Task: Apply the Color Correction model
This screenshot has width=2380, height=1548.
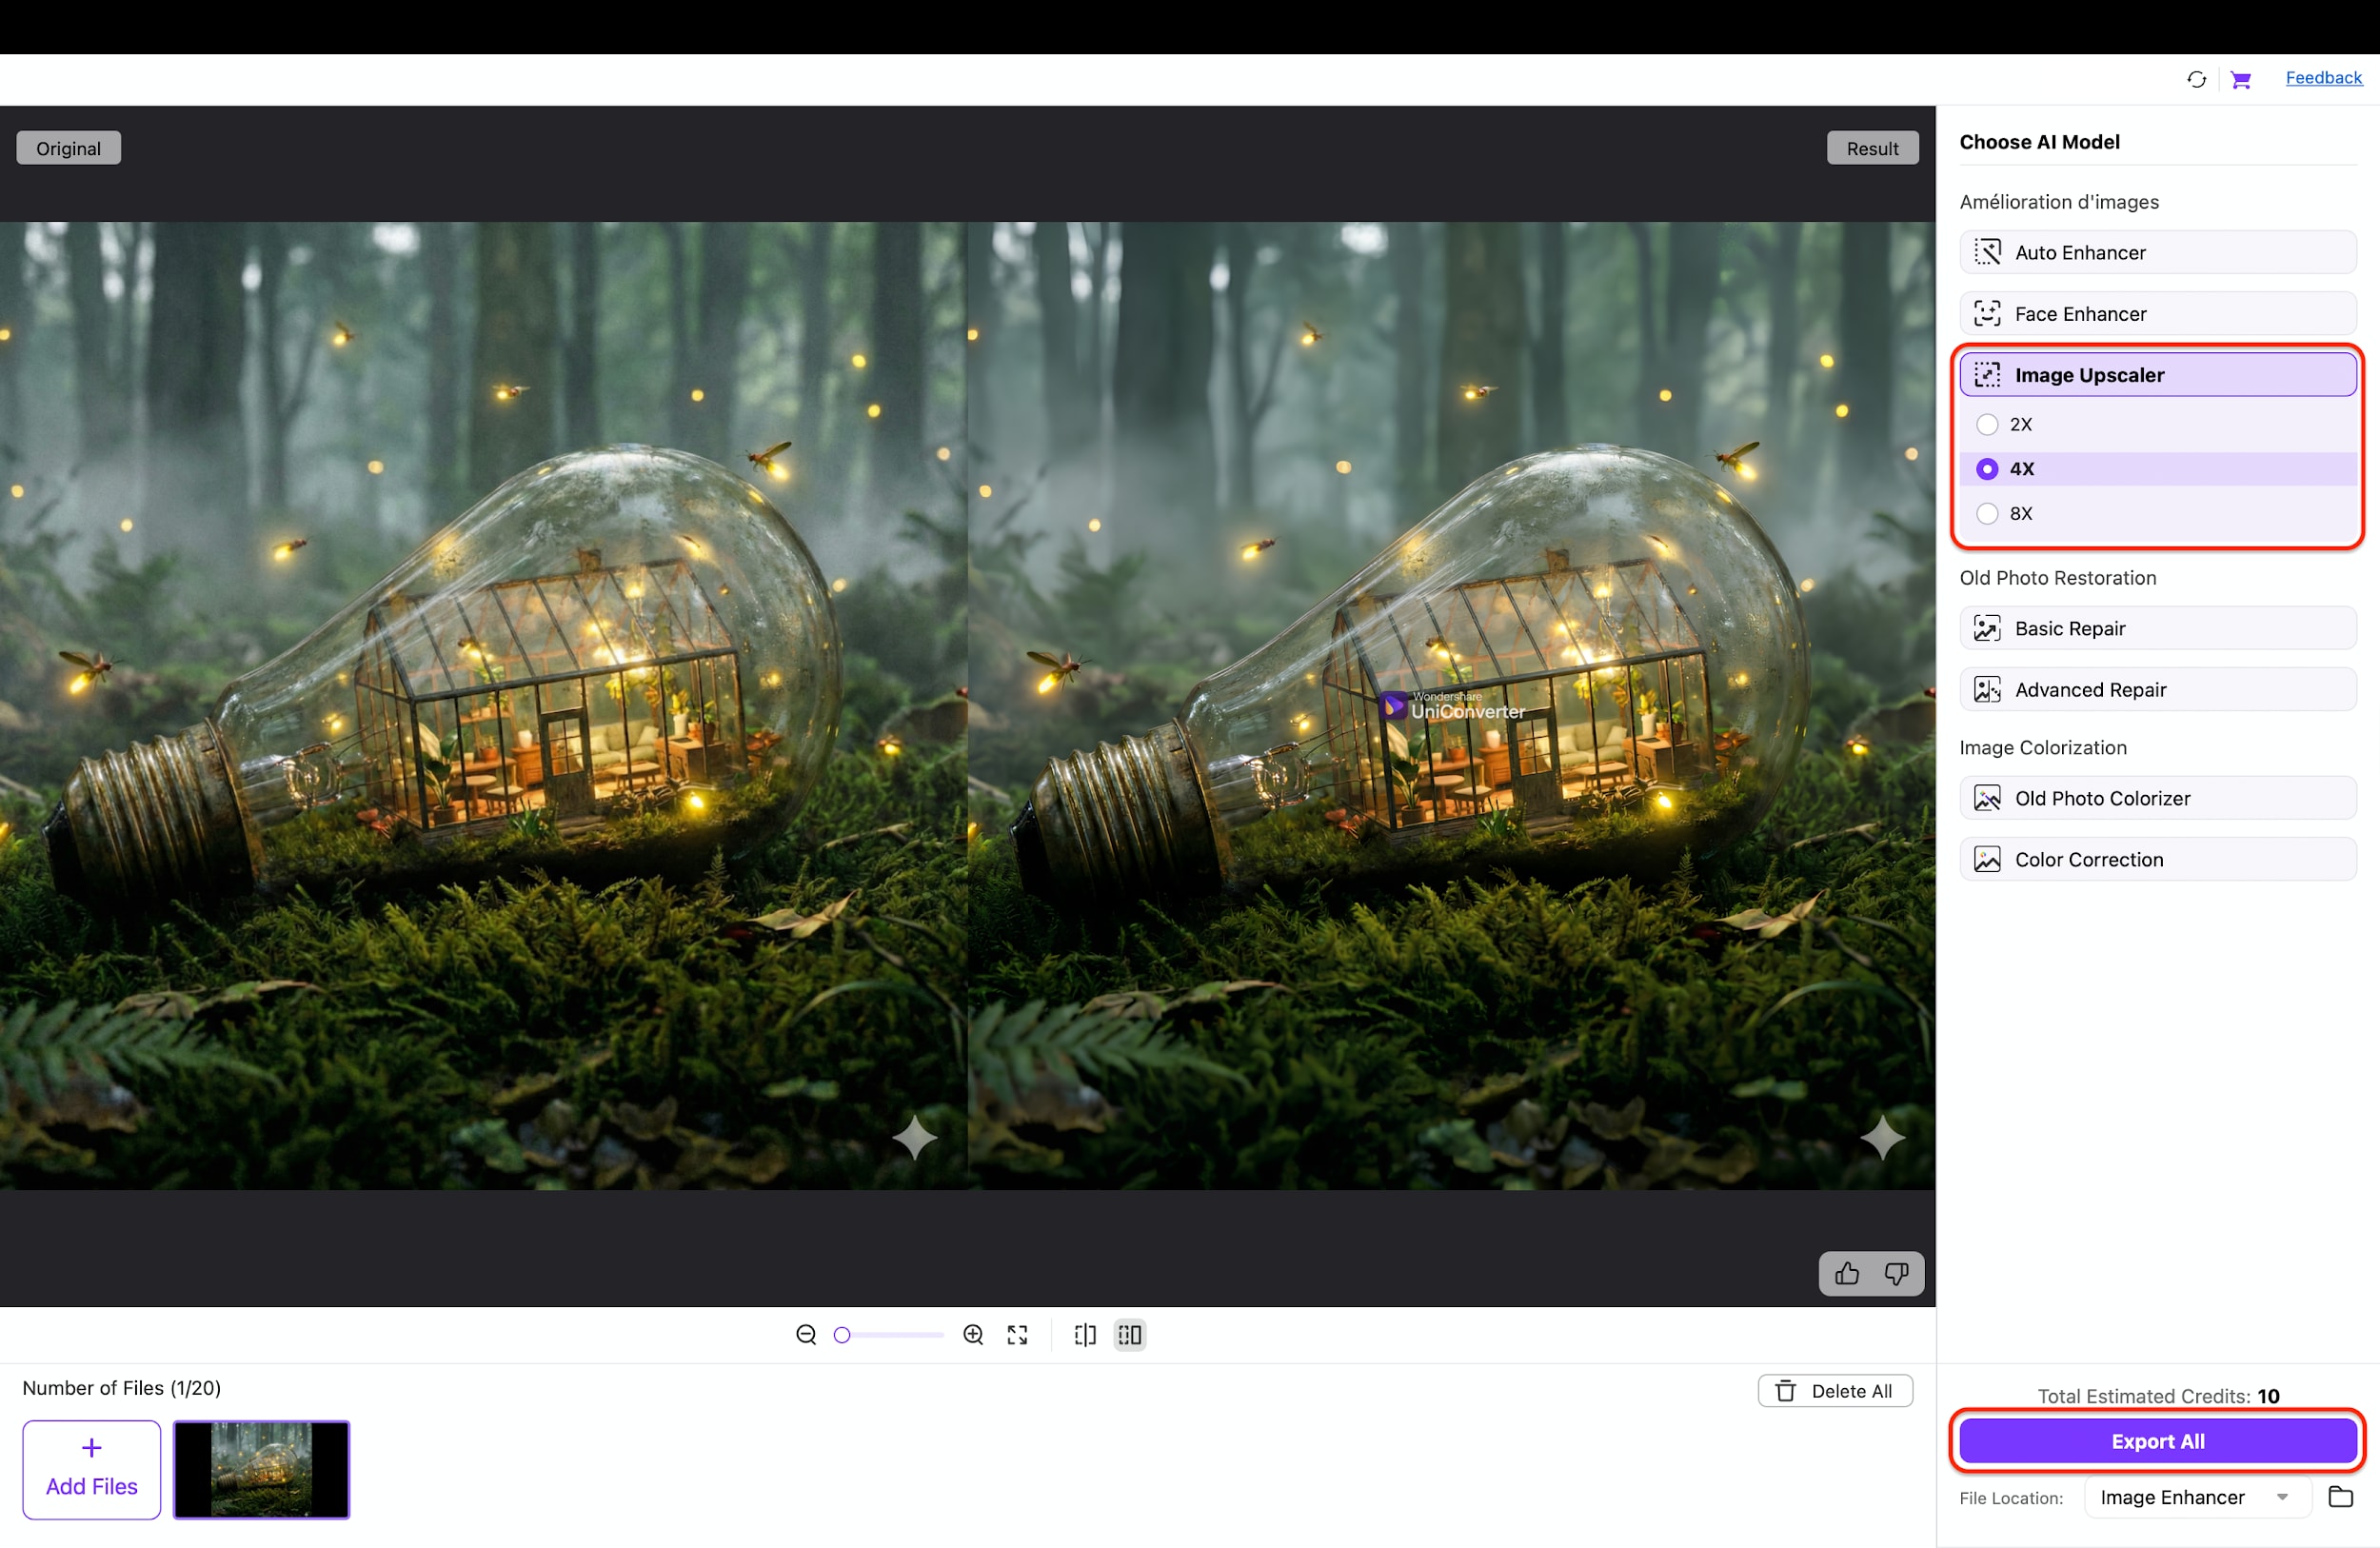Action: [2156, 859]
